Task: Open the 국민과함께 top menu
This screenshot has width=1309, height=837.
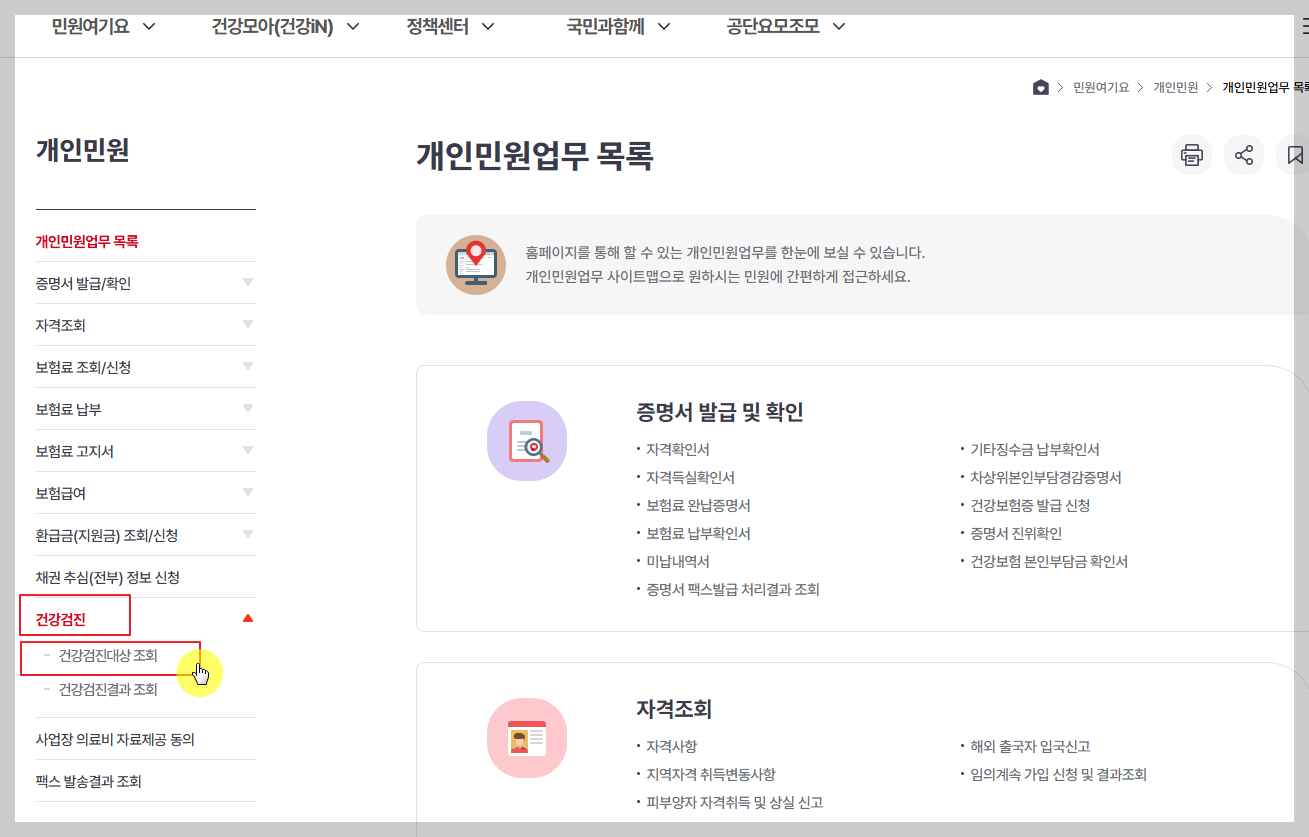Action: (x=619, y=26)
